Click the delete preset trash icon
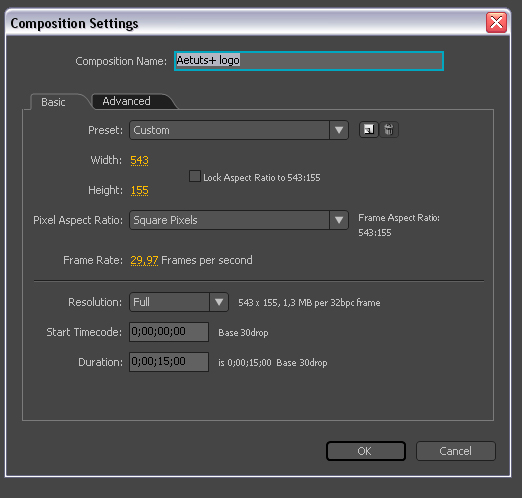The height and width of the screenshot is (498, 522). tap(389, 130)
